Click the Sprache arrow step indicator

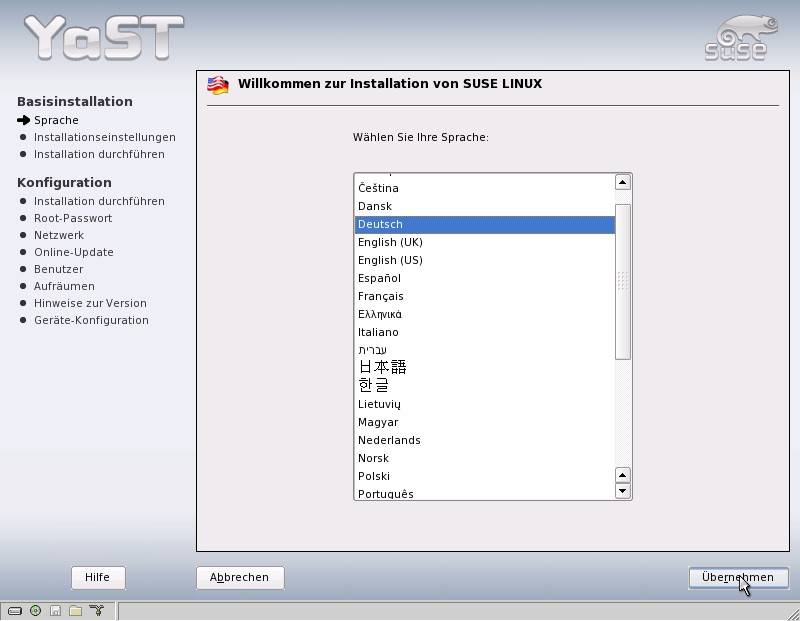(x=23, y=120)
